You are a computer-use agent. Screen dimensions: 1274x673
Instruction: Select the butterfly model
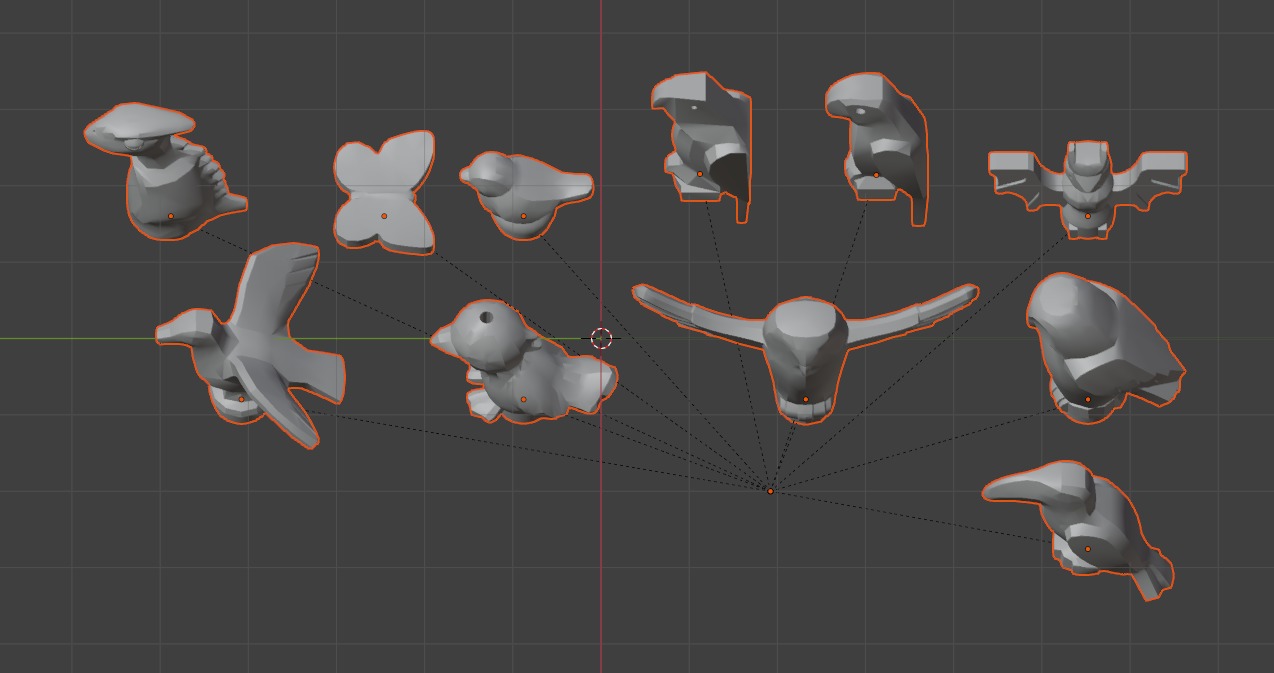[x=384, y=192]
